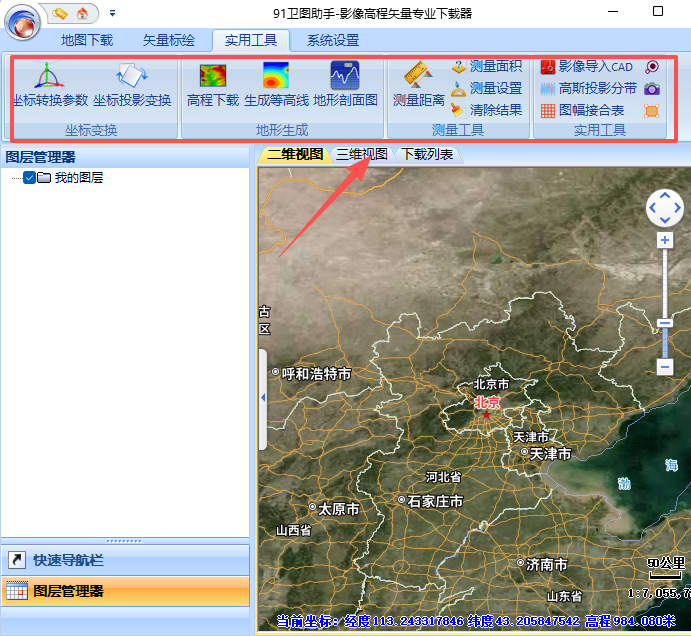
Task: Minimize the 91卫图助手 window
Action: 613,11
